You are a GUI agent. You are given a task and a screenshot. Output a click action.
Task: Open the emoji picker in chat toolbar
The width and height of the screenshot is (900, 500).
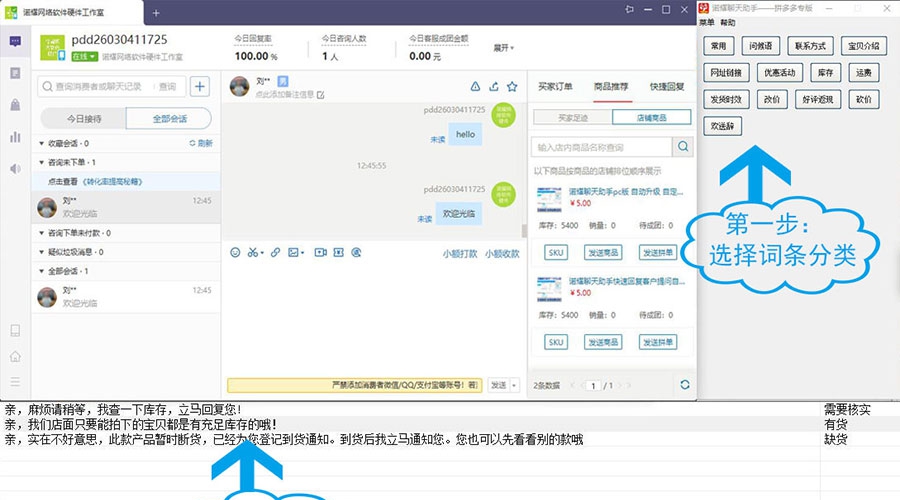point(235,252)
